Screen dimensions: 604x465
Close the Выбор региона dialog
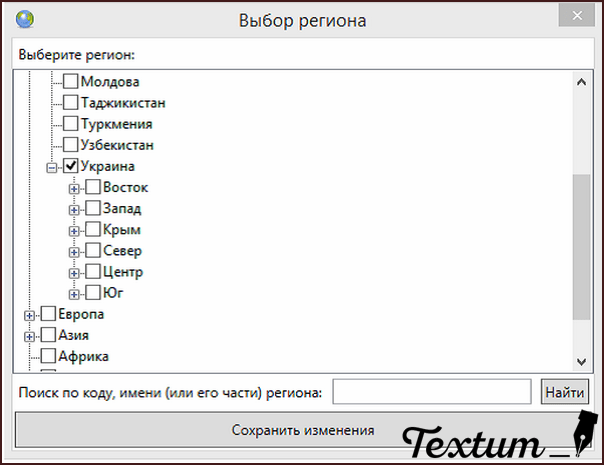[577, 15]
